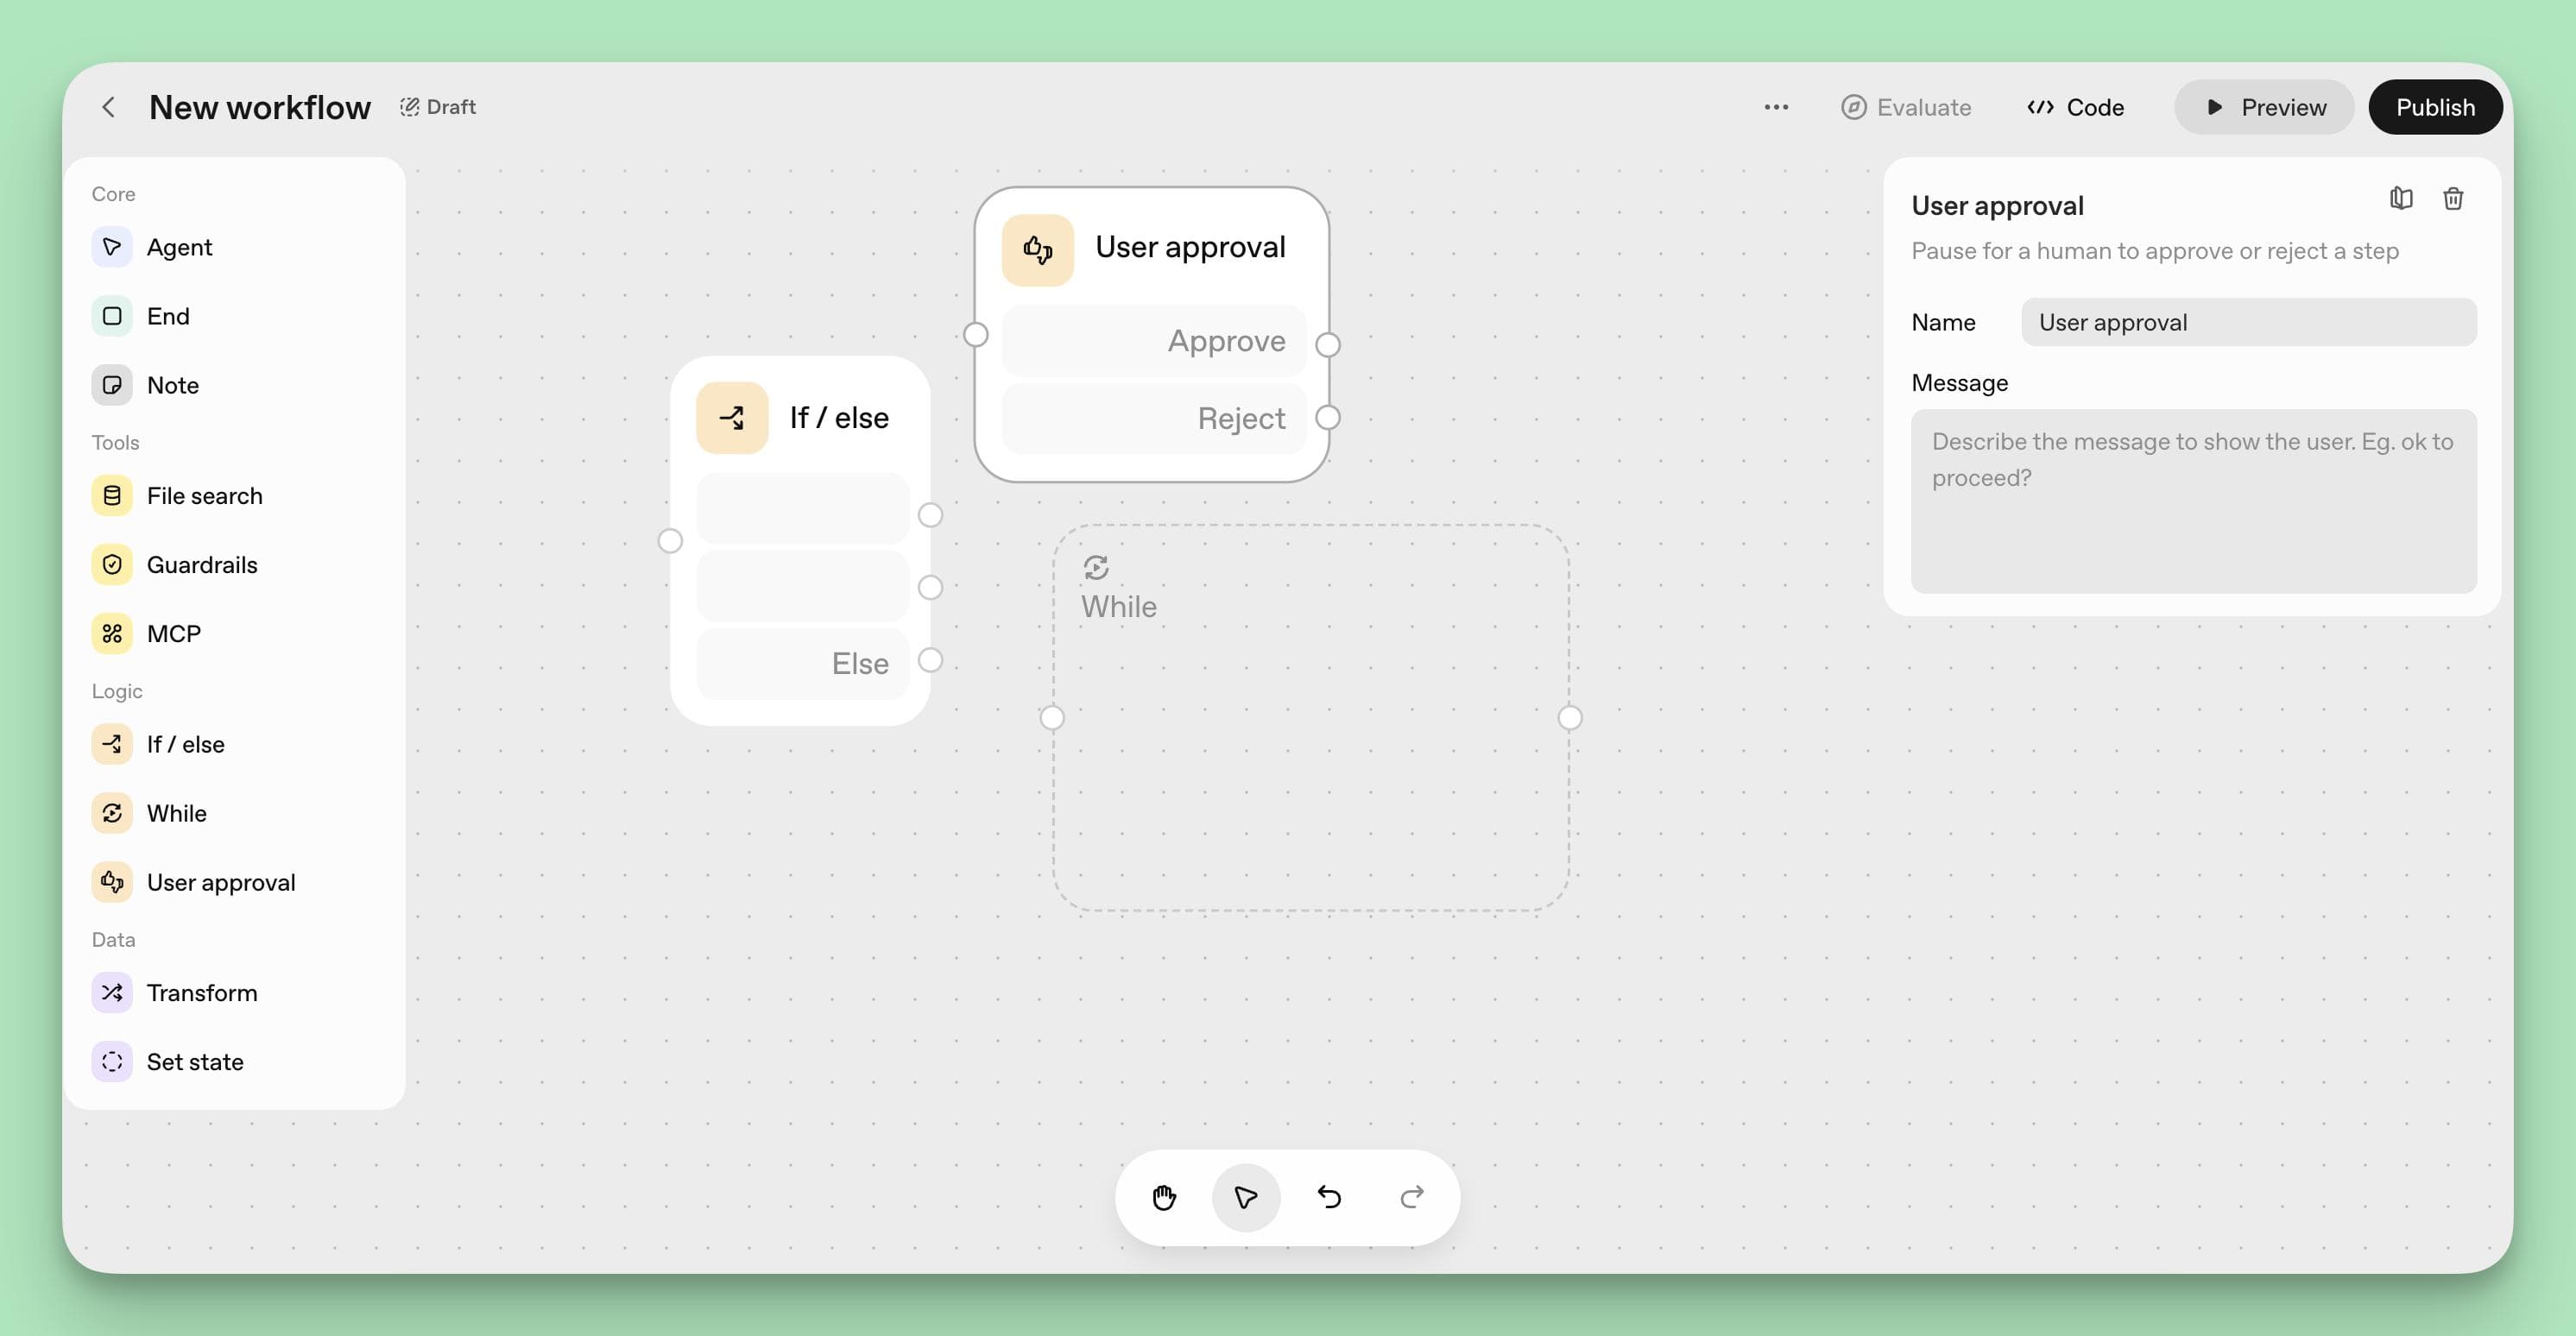Undo the last canvas change

tap(1329, 1197)
